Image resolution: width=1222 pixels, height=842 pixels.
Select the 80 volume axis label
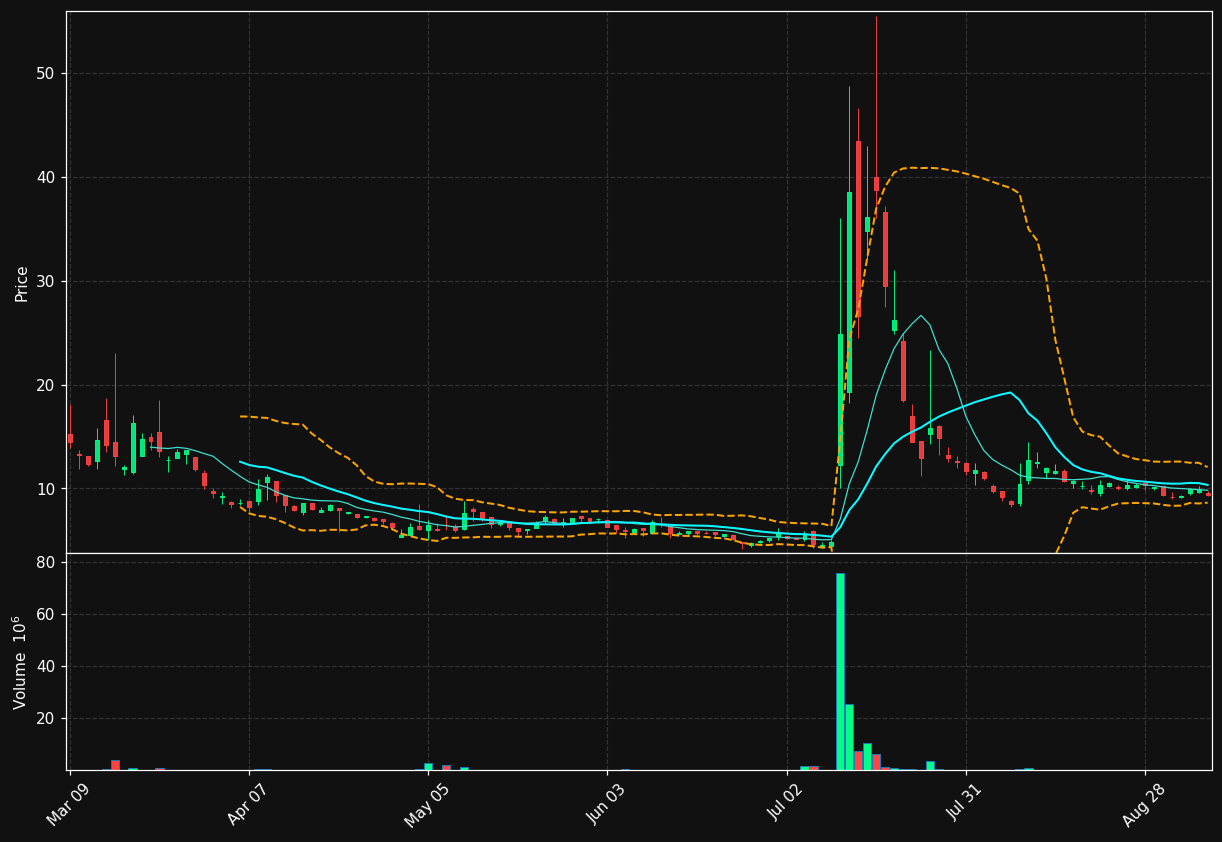46,563
